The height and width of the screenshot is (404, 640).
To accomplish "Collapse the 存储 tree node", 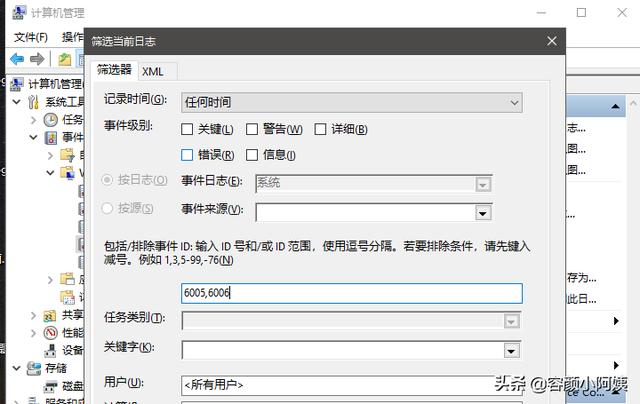I will 16,368.
